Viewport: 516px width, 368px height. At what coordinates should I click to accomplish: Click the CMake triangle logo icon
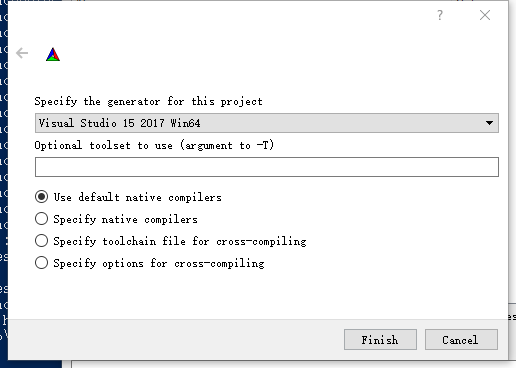(x=53, y=55)
